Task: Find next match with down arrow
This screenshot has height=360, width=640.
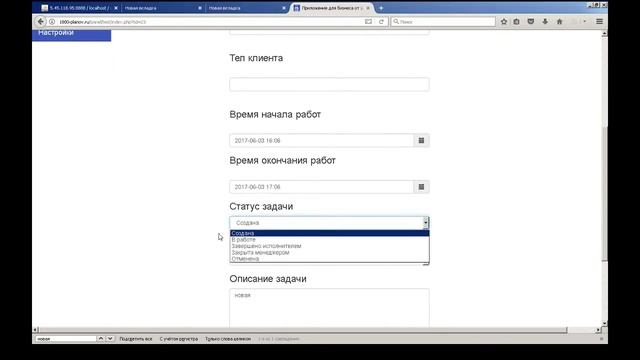Action: [x=110, y=339]
